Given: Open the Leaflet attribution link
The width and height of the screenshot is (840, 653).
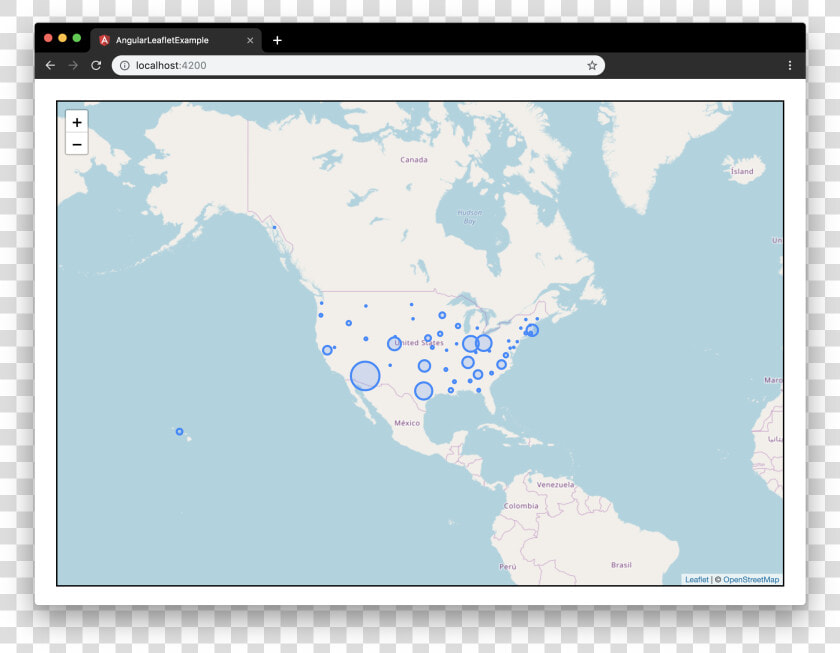Looking at the screenshot, I should (x=696, y=580).
